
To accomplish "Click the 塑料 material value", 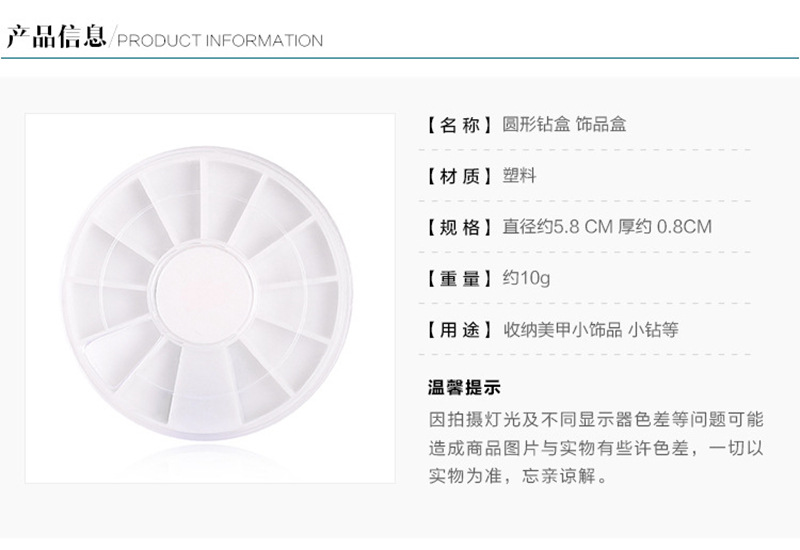I will tap(519, 176).
